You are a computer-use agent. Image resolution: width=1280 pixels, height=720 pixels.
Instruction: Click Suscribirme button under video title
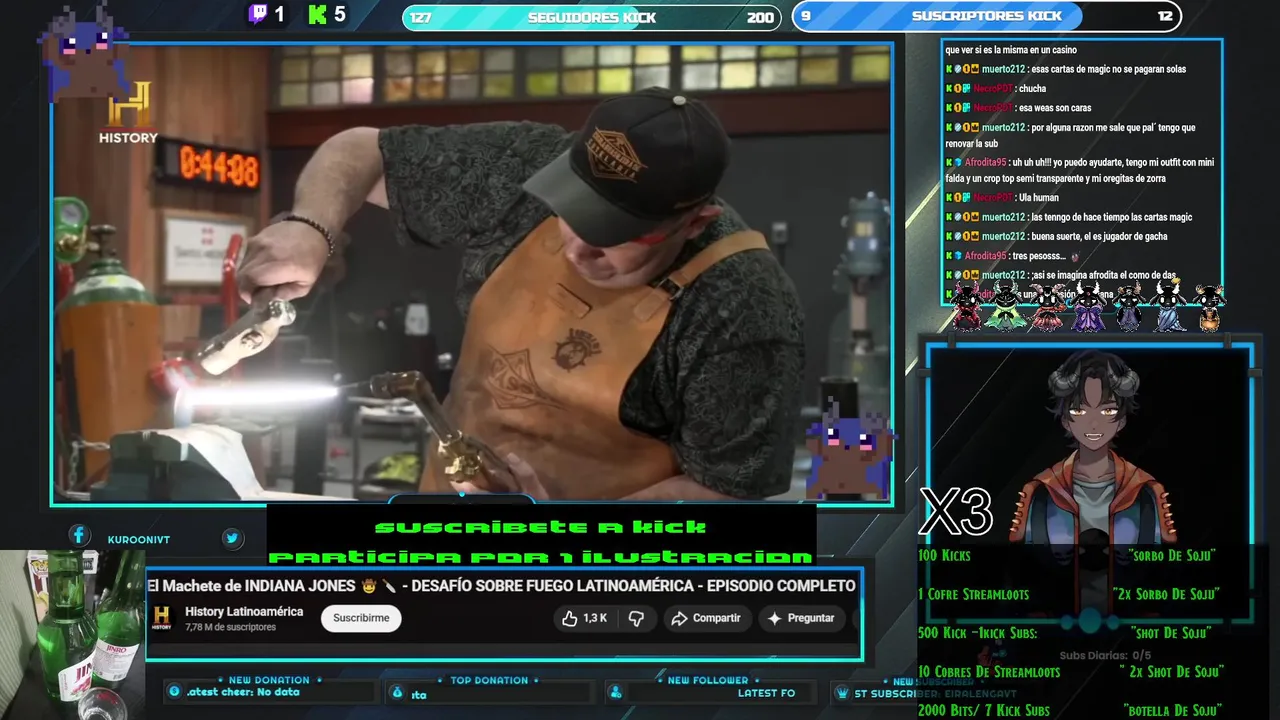[x=361, y=618]
